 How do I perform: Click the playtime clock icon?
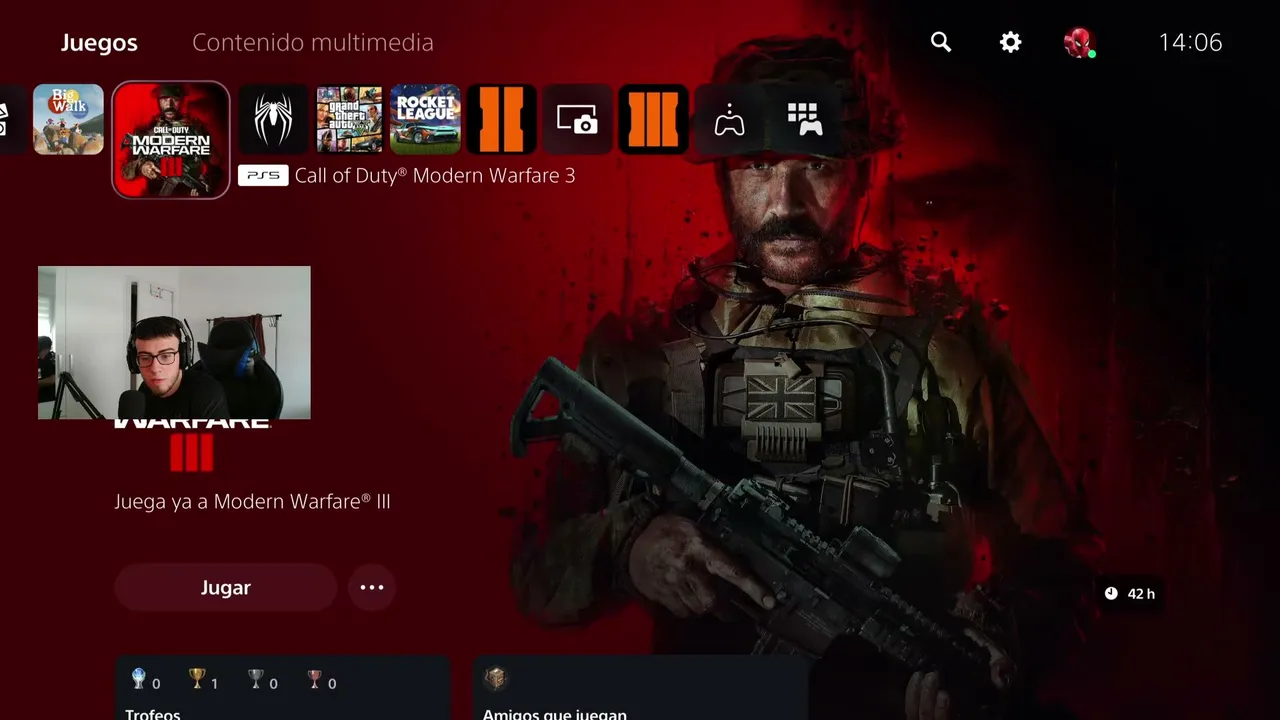click(x=1111, y=594)
